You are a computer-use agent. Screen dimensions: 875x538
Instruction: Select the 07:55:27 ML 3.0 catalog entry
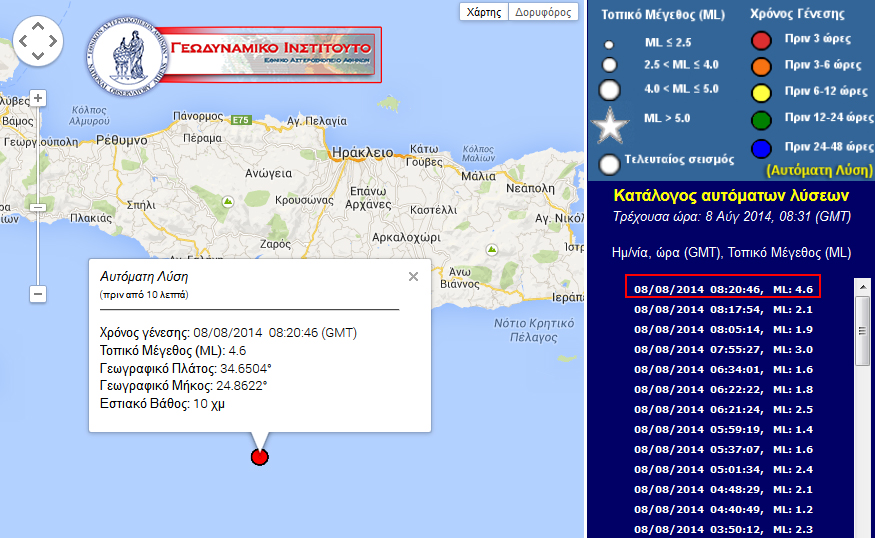pyautogui.click(x=723, y=349)
